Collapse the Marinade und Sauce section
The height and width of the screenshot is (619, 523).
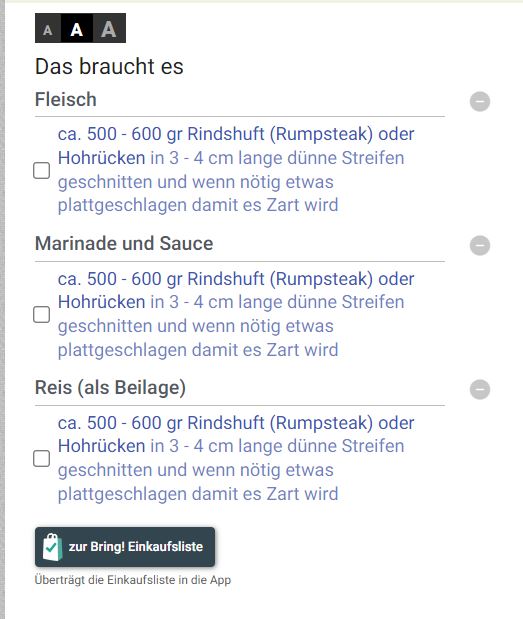point(480,246)
